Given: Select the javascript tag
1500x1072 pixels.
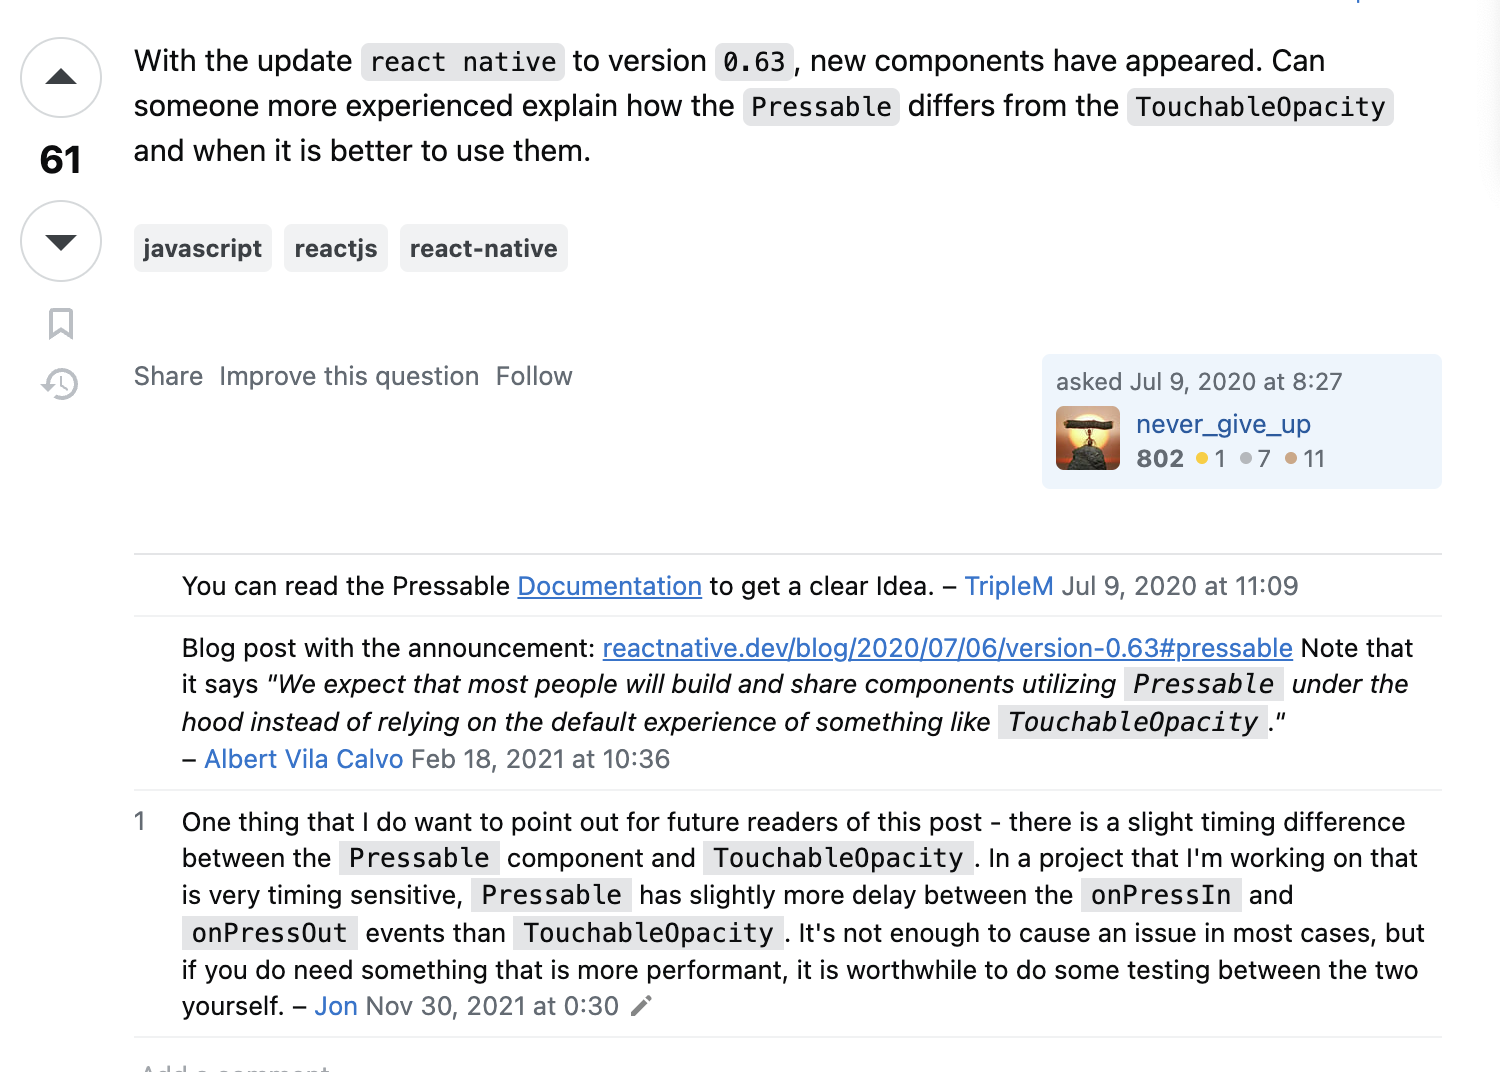Looking at the screenshot, I should pyautogui.click(x=202, y=248).
